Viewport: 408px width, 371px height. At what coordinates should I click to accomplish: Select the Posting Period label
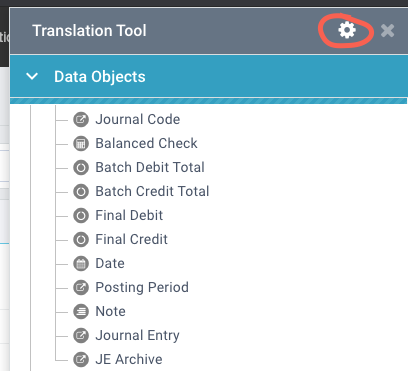click(142, 288)
